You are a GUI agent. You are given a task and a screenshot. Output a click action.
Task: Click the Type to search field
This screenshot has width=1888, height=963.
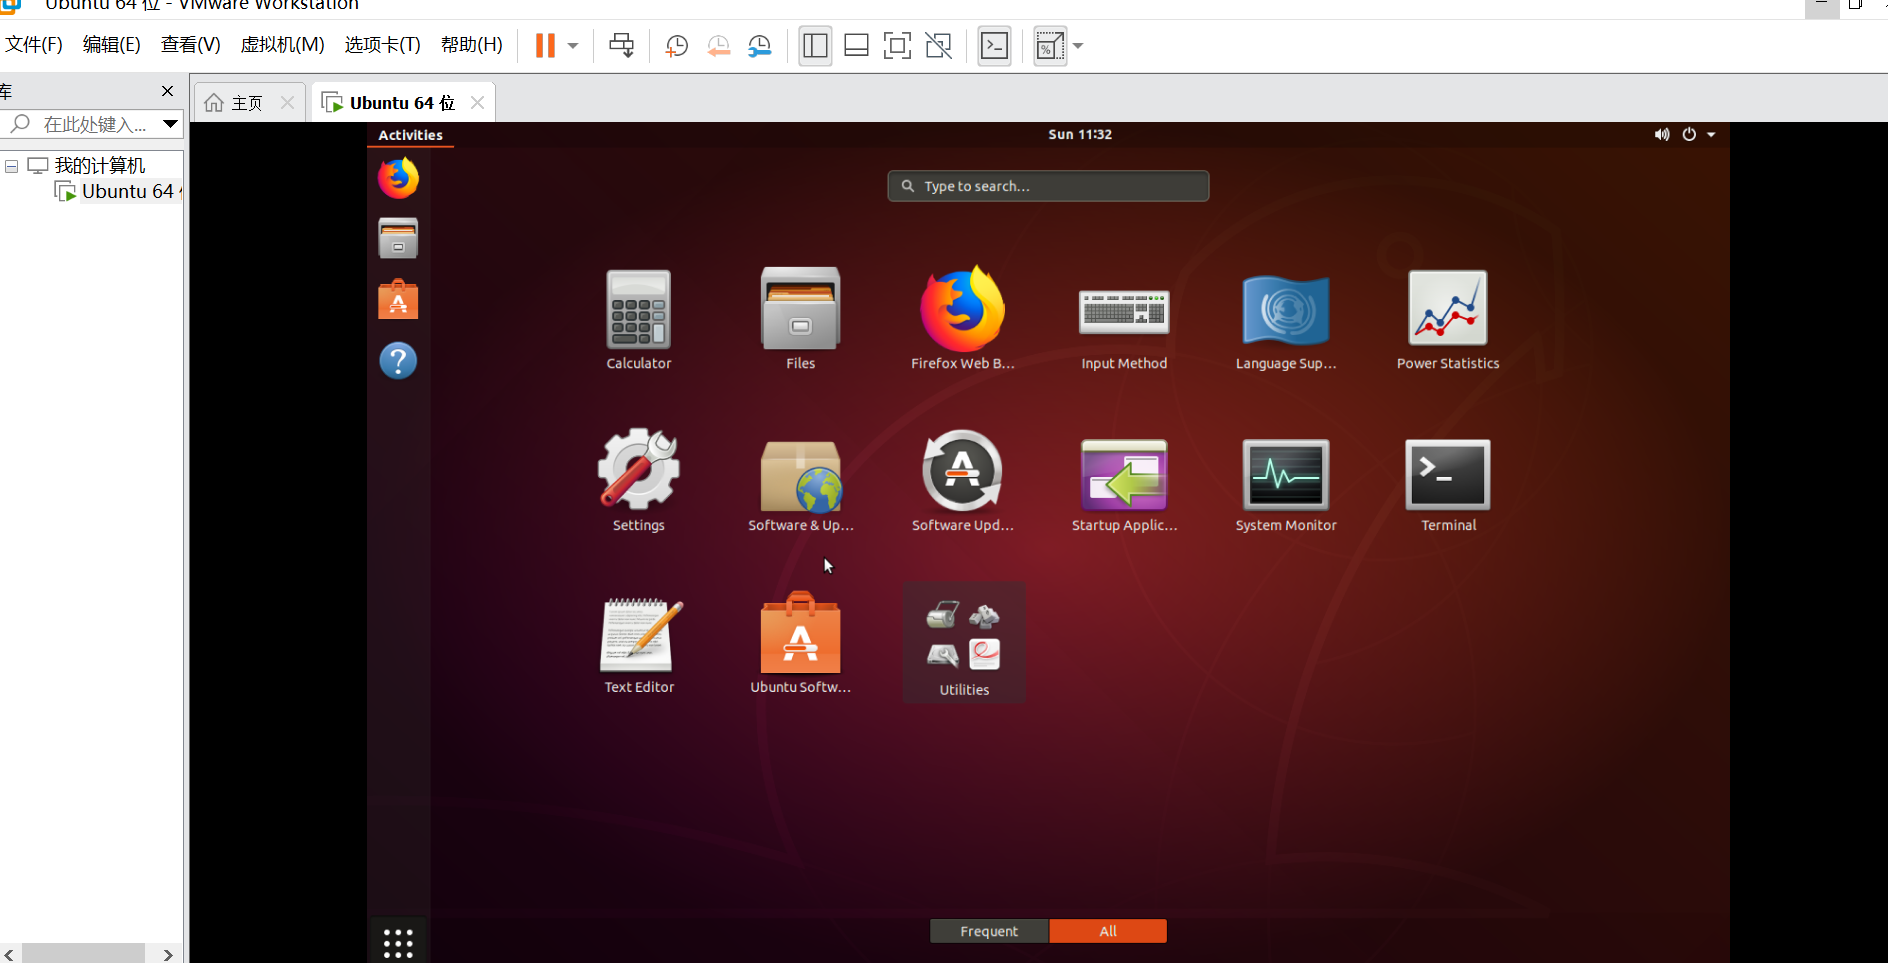click(x=1048, y=186)
